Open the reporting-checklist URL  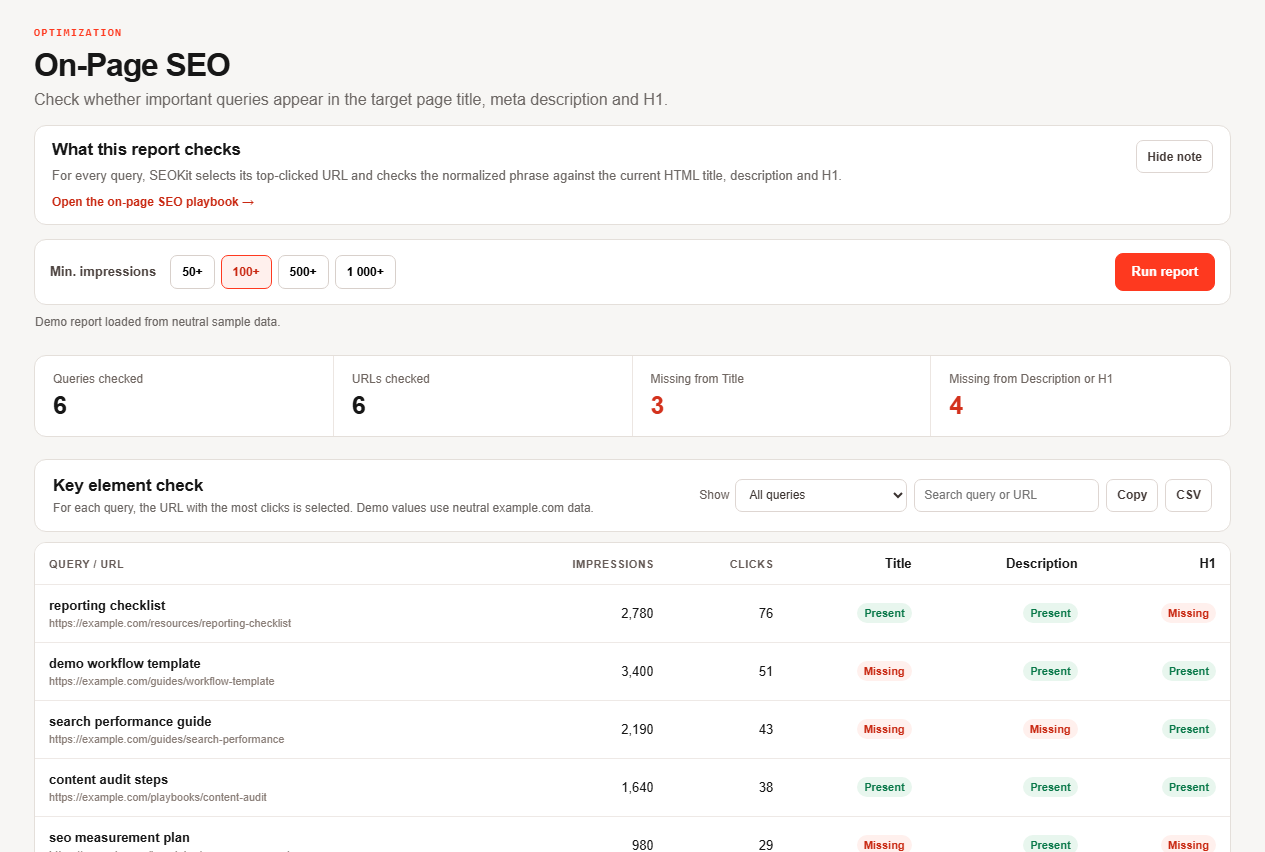[170, 623]
